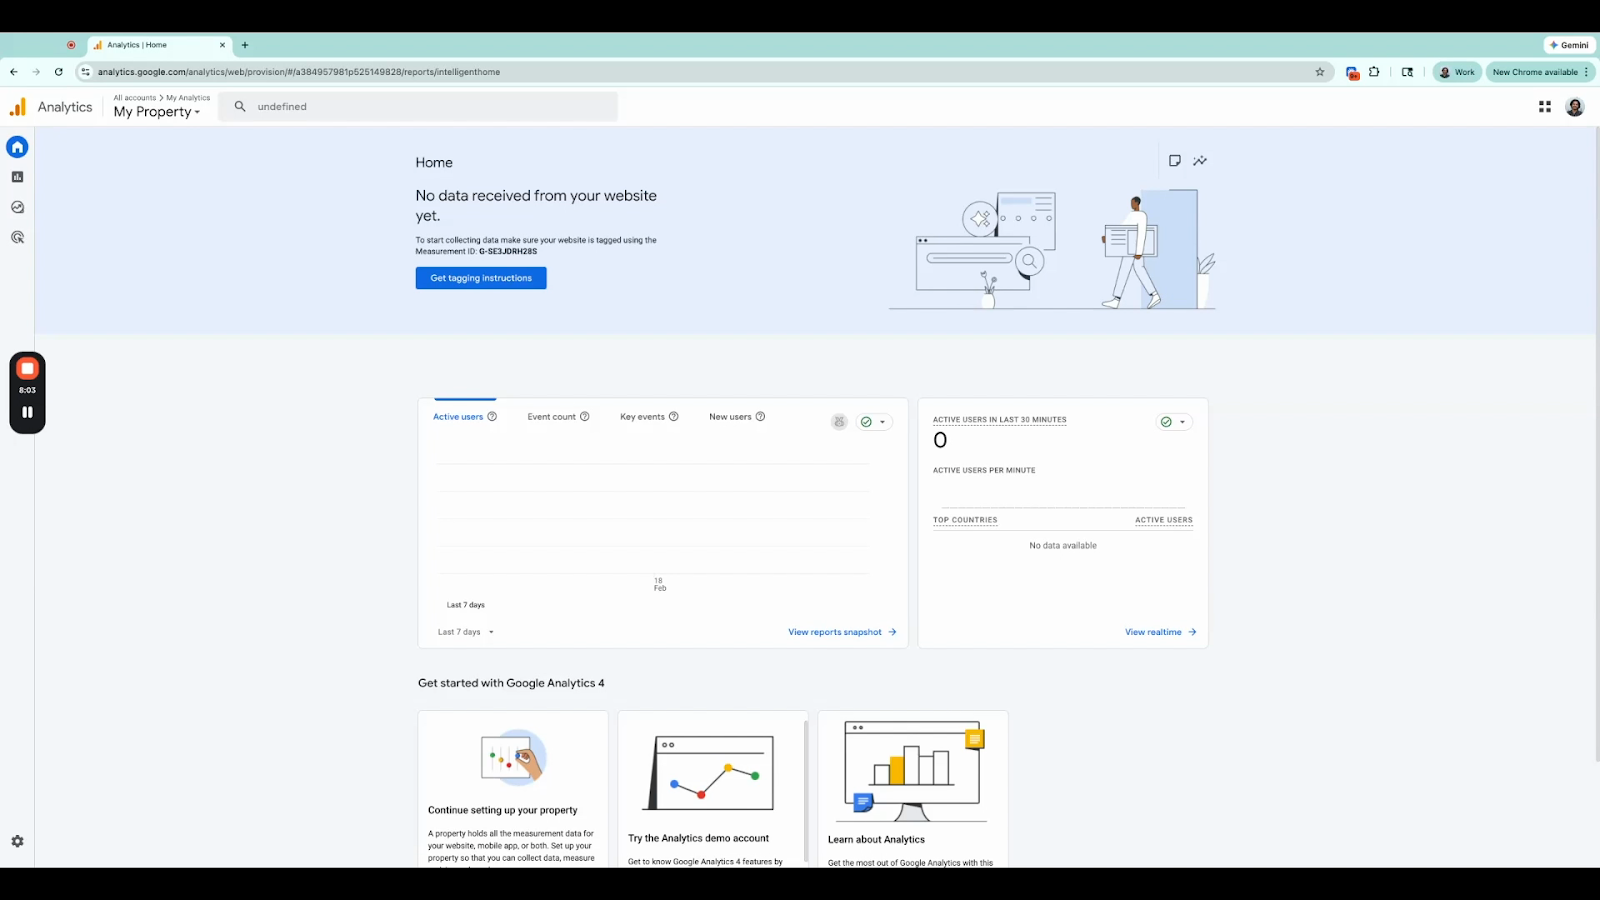Open Try the Analytics demo account card
Image resolution: width=1600 pixels, height=900 pixels.
click(x=711, y=788)
